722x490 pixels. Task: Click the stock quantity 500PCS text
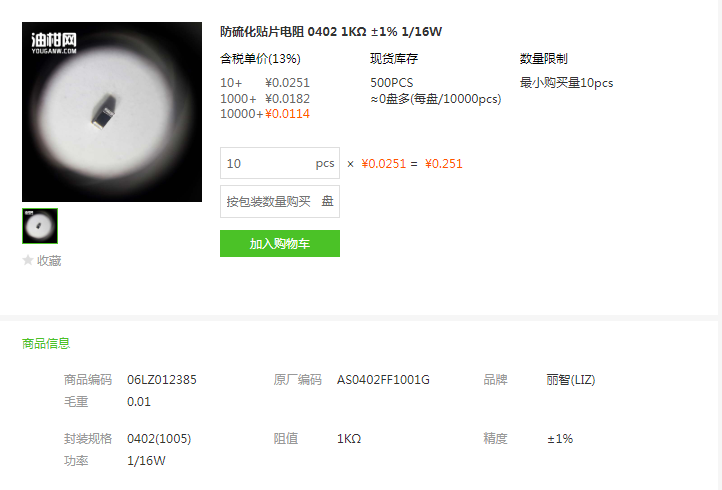click(x=392, y=83)
